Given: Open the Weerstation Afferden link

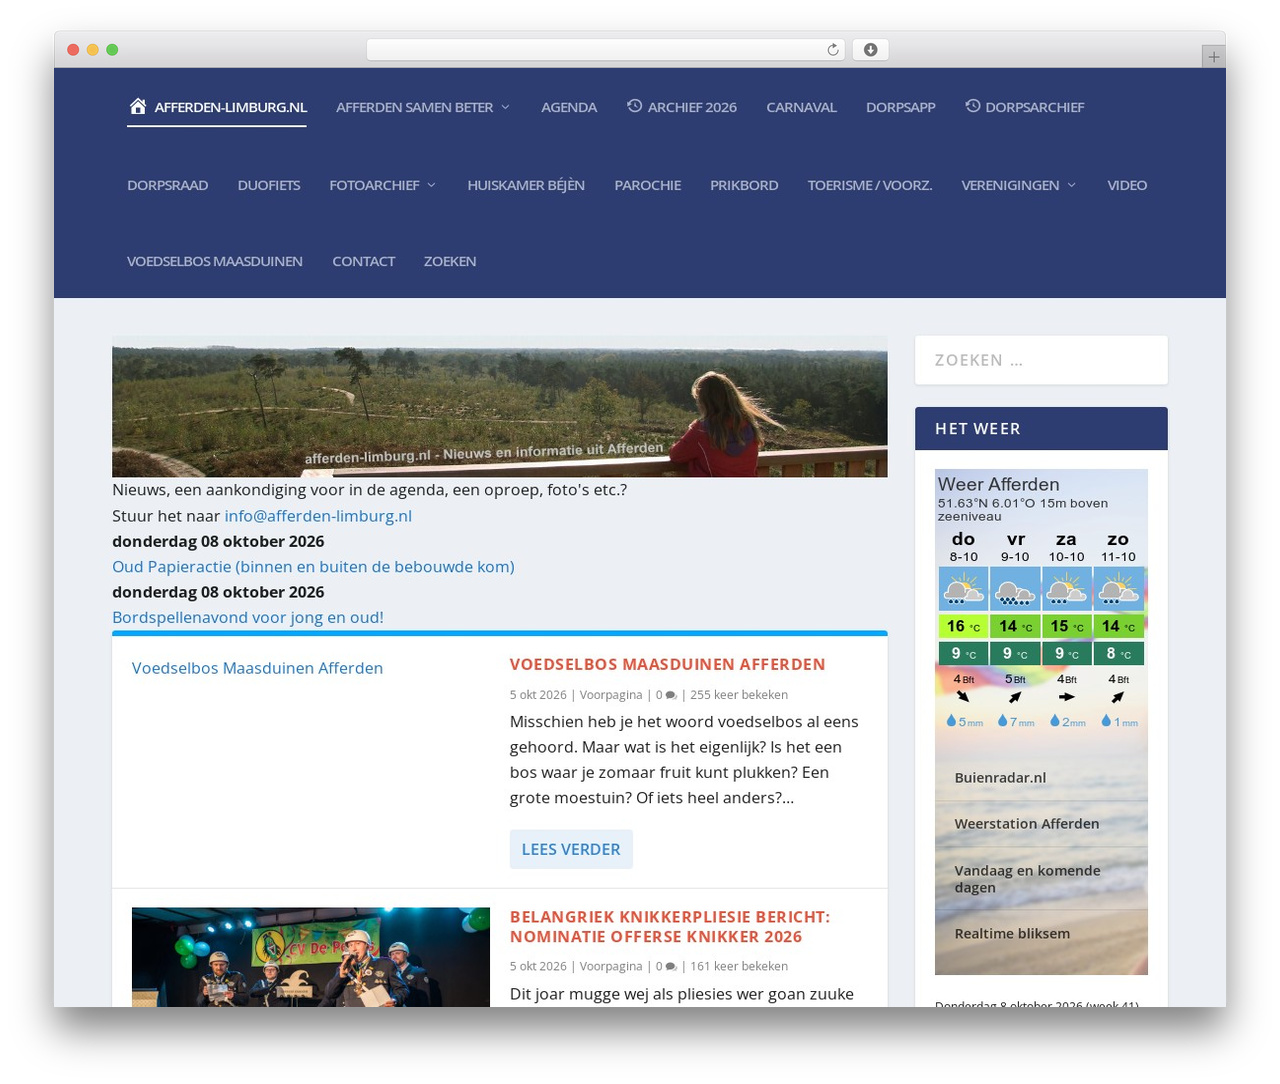Looking at the screenshot, I should pyautogui.click(x=1027, y=824).
